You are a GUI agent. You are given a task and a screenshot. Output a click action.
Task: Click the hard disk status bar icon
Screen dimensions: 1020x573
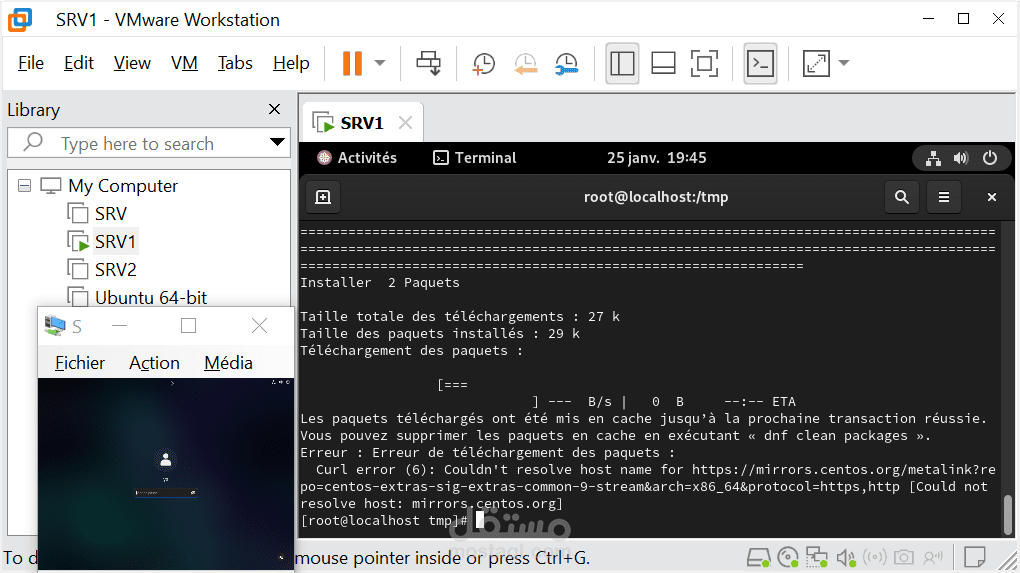[x=758, y=557]
